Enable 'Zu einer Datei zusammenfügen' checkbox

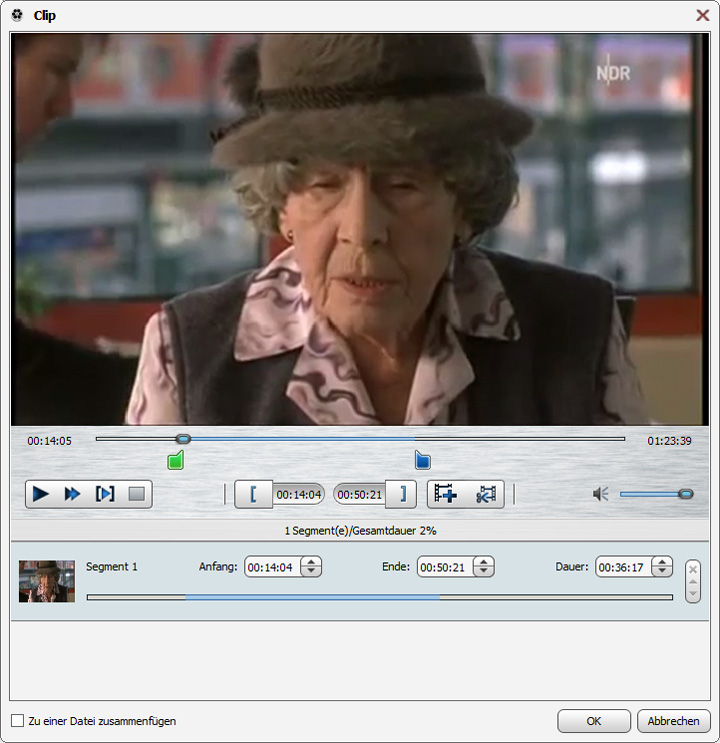18,721
